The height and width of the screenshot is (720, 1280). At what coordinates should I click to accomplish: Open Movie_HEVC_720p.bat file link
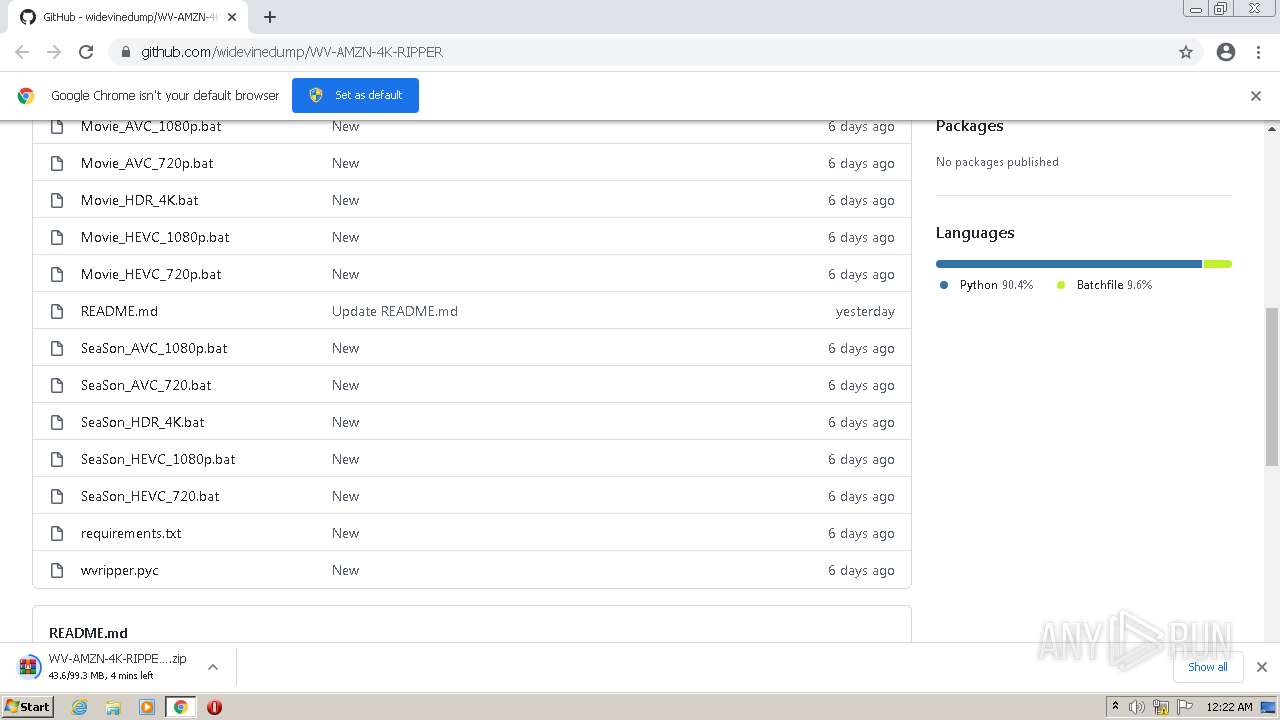tap(151, 274)
